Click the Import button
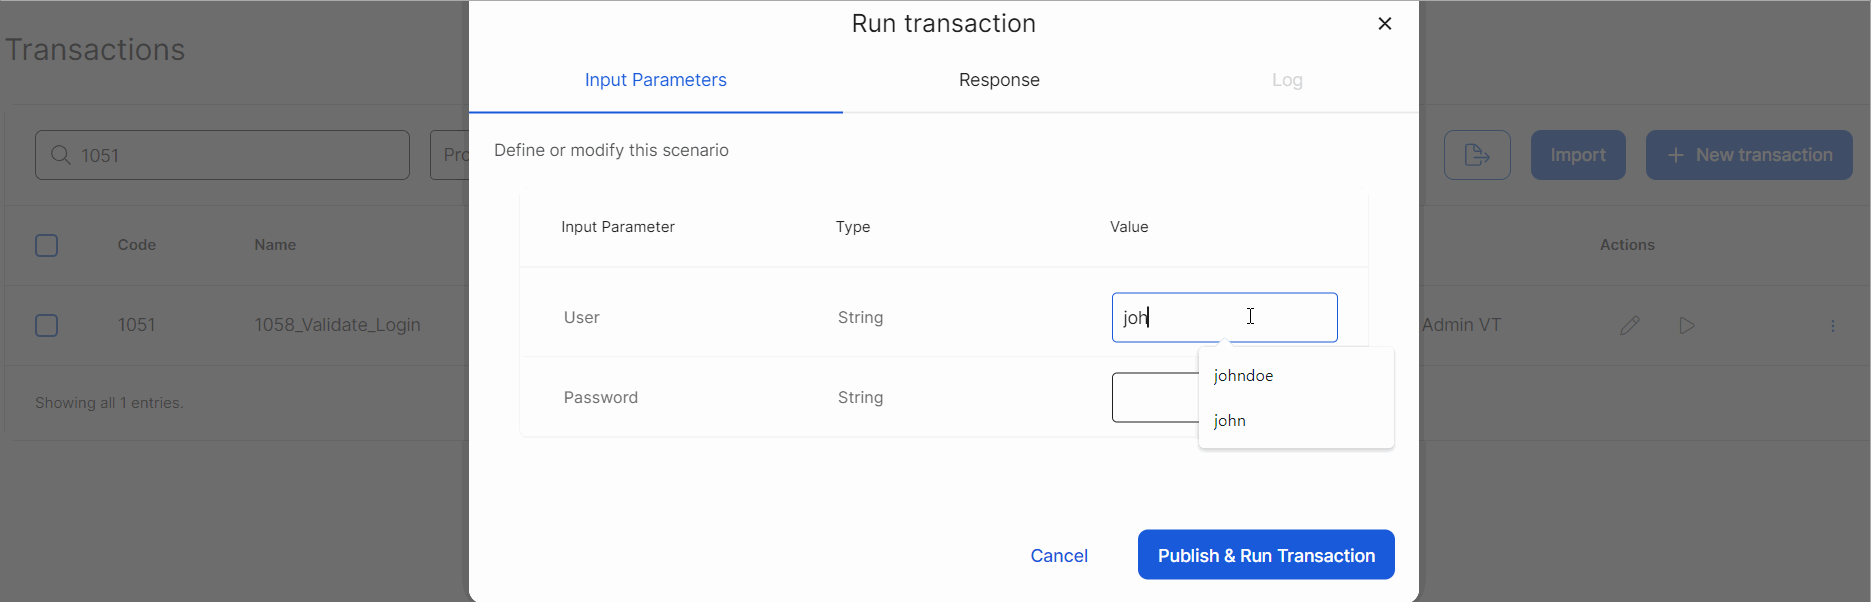Screen dimensions: 1871x602 [x=1577, y=155]
